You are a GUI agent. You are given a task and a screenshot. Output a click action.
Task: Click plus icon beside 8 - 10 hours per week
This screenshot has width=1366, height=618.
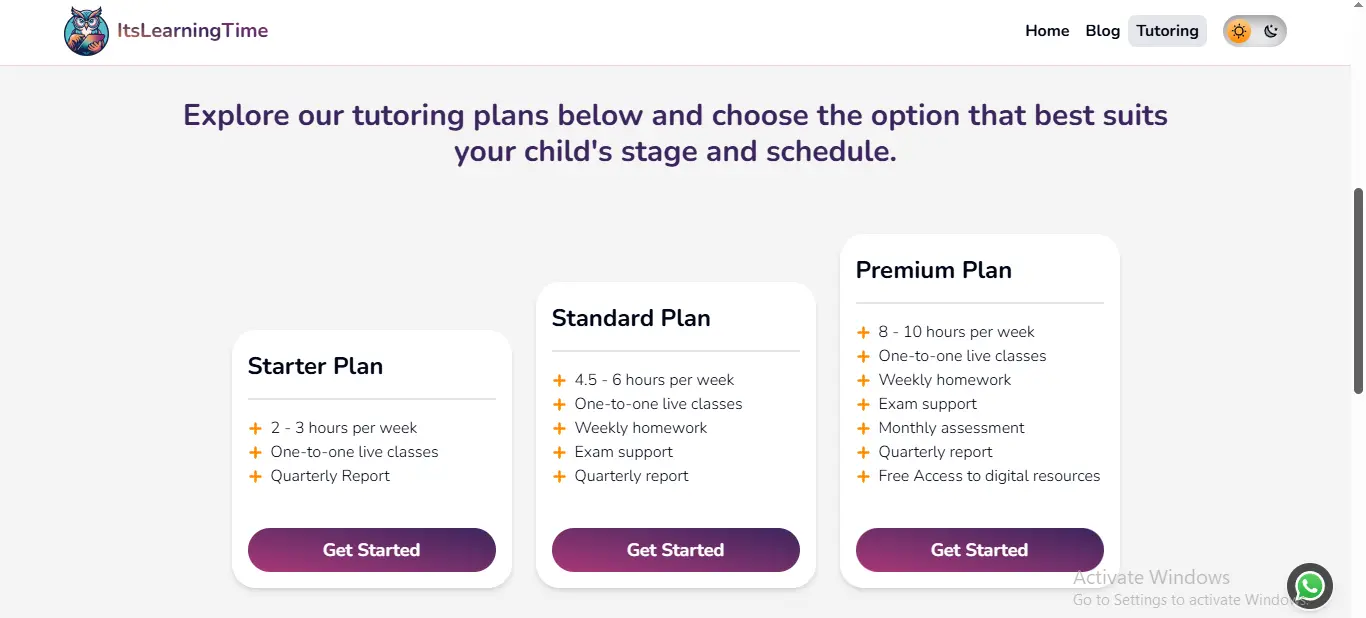(863, 332)
